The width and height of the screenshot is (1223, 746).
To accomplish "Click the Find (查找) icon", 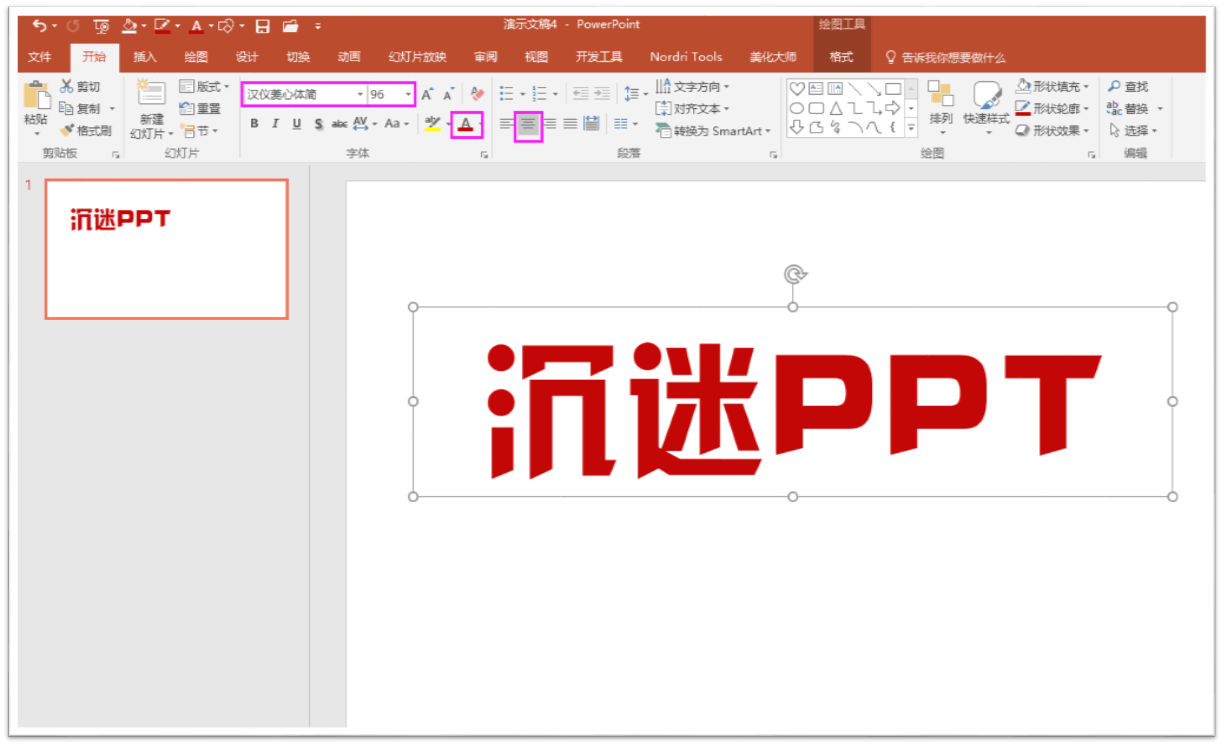I will pos(1133,86).
